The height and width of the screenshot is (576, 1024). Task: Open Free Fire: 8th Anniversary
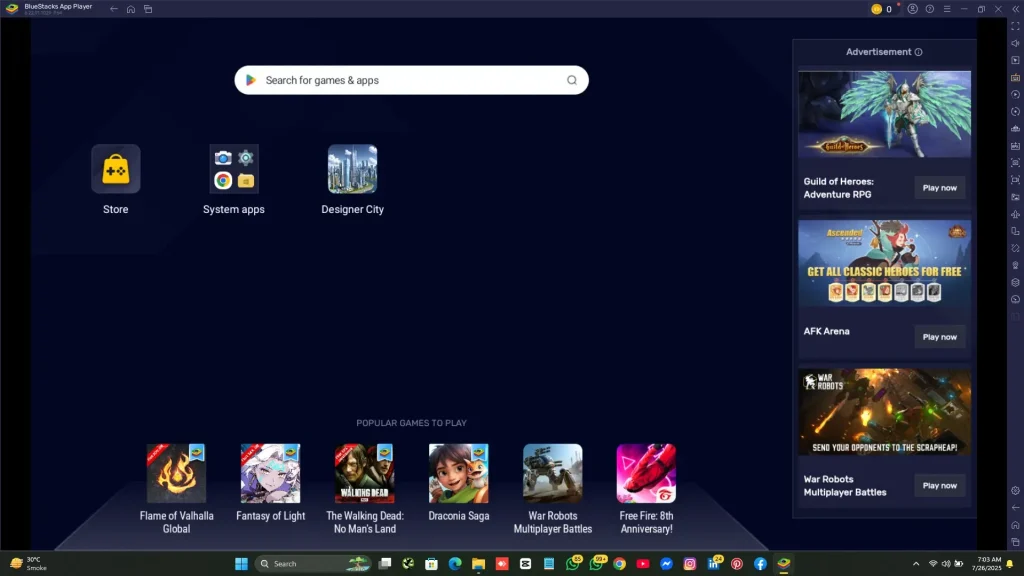[x=647, y=473]
